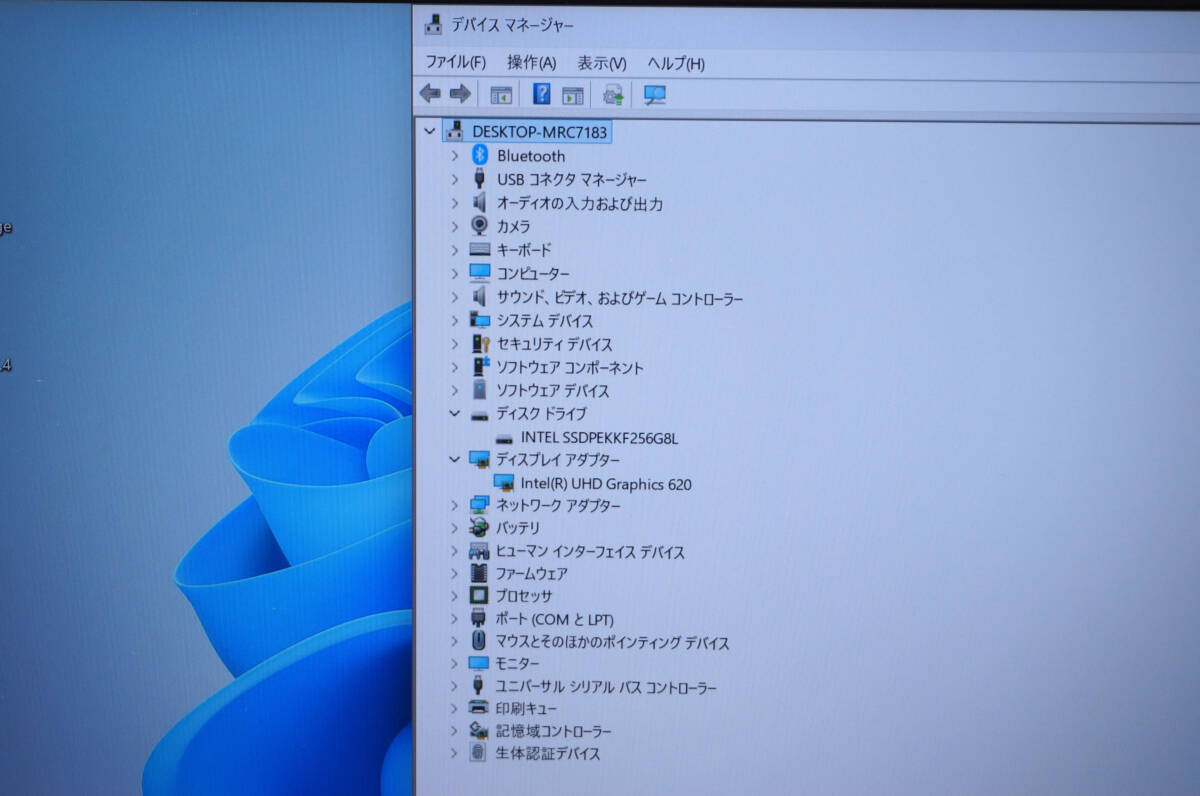1200x796 pixels.
Task: Click the Forward arrow toolbar icon
Action: pyautogui.click(x=460, y=94)
